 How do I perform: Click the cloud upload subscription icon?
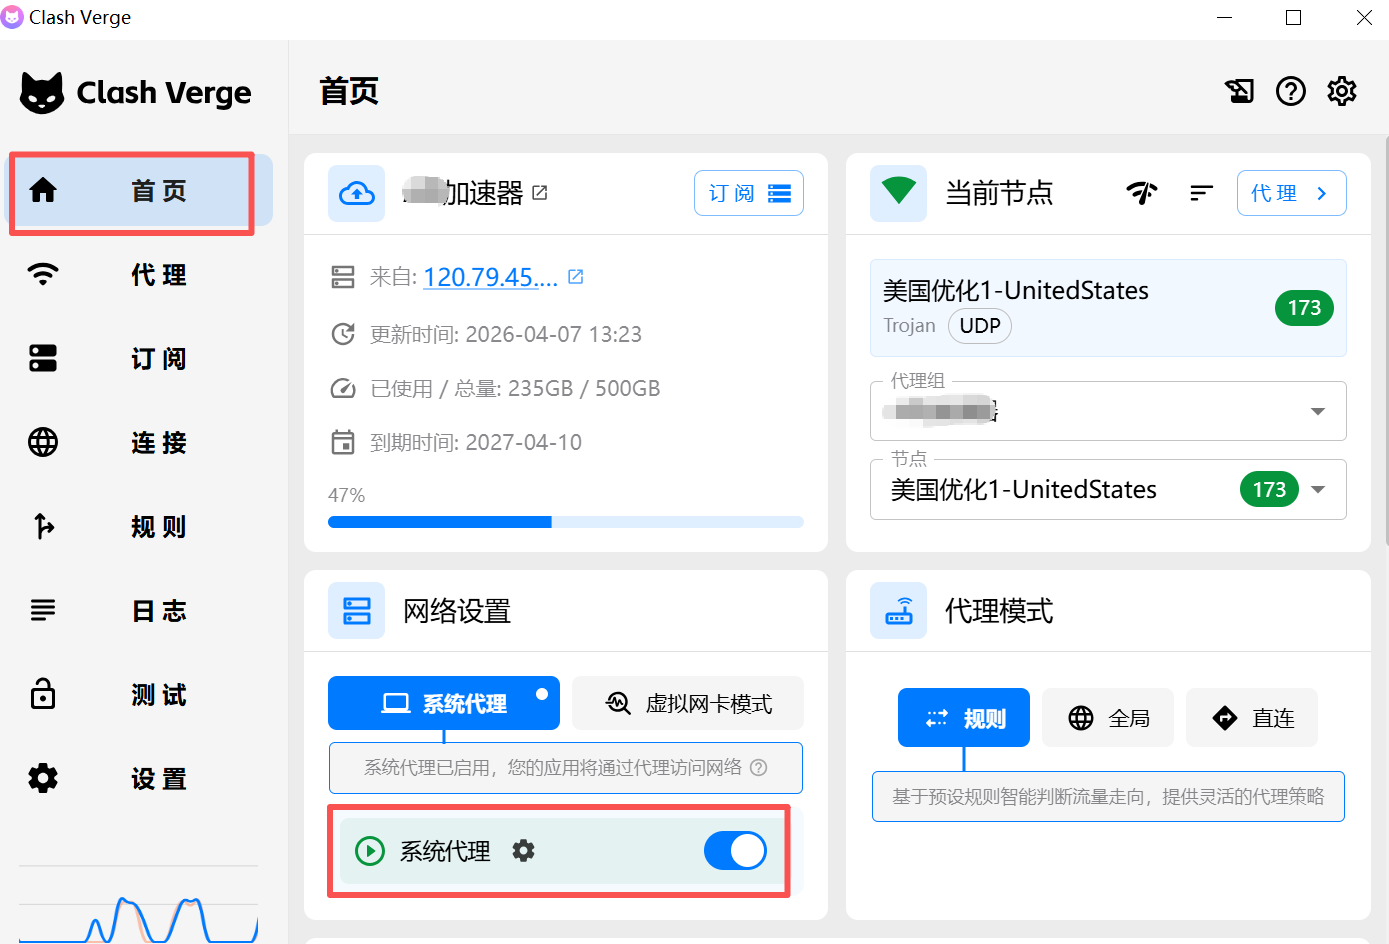[x=356, y=193]
